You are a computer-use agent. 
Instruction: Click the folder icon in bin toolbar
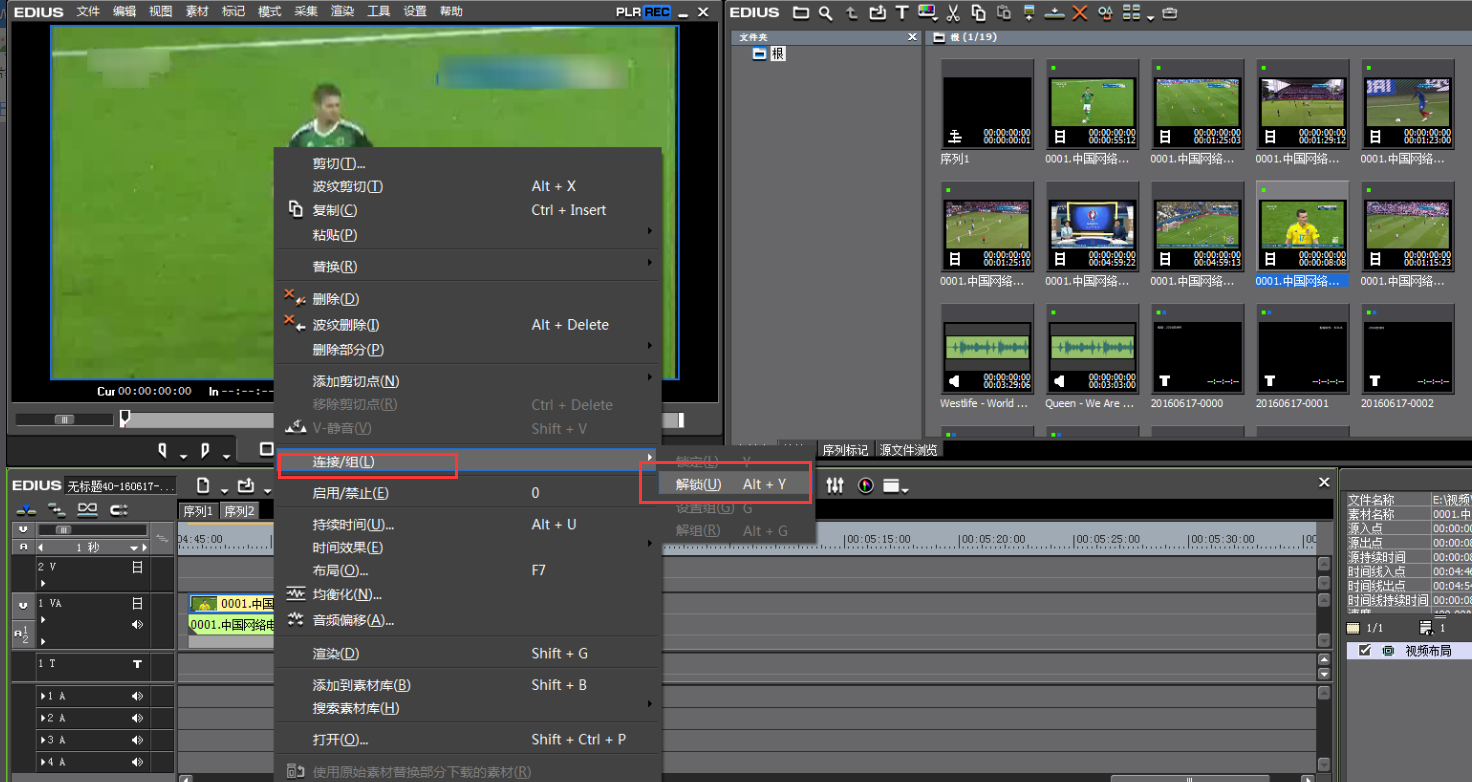pos(801,13)
